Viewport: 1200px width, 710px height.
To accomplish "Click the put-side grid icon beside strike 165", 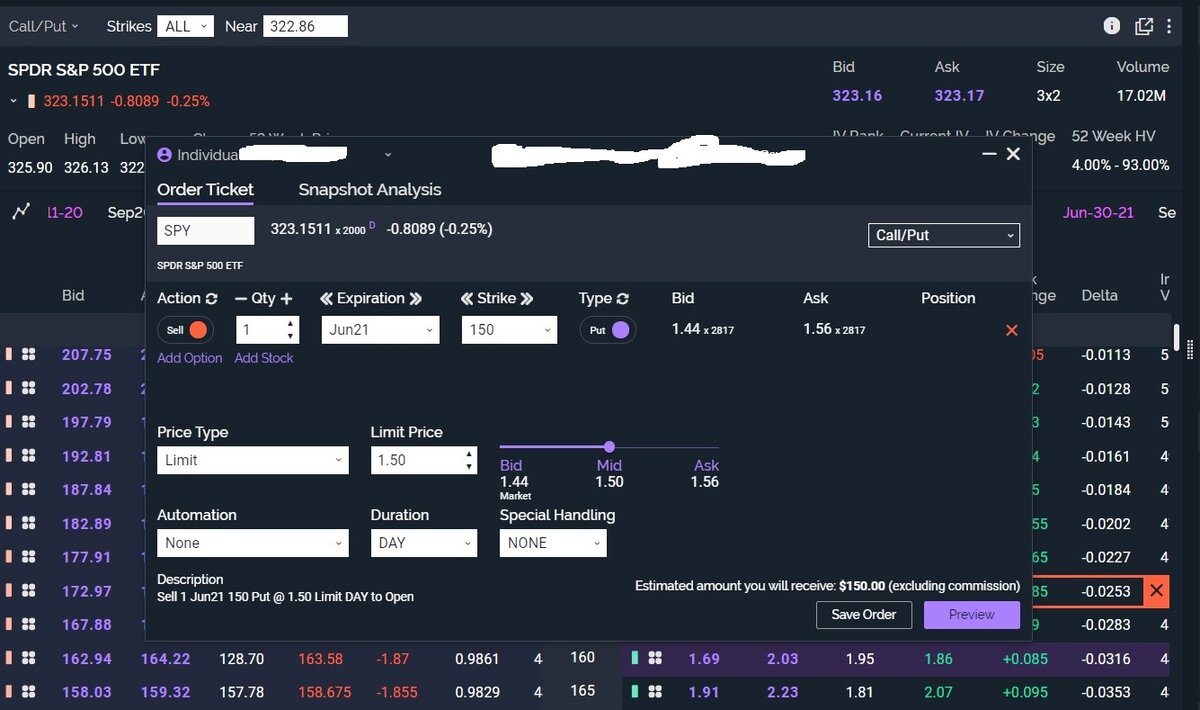I will 656,692.
